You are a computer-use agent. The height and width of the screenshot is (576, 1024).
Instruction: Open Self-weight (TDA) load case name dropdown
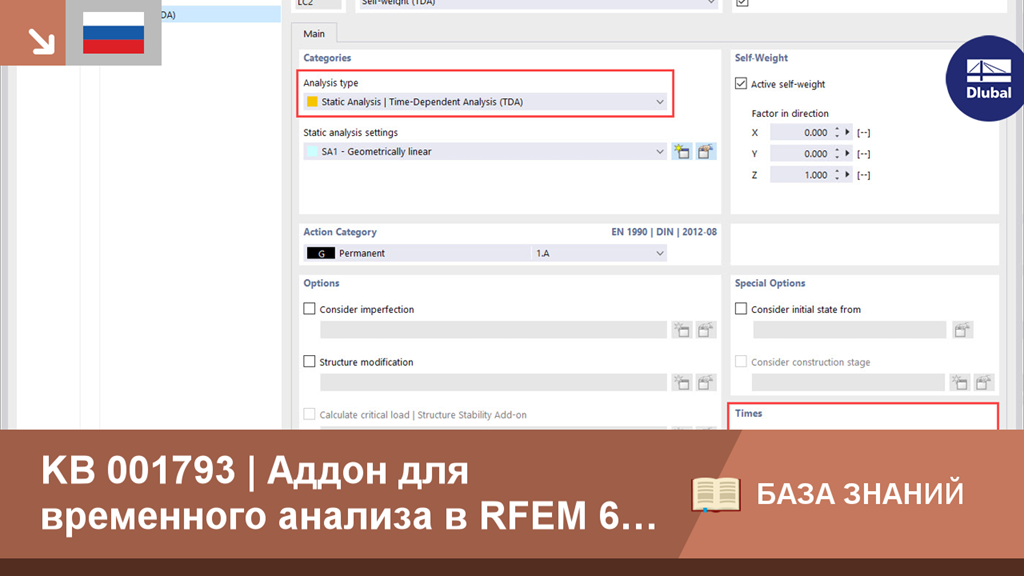(538, 4)
